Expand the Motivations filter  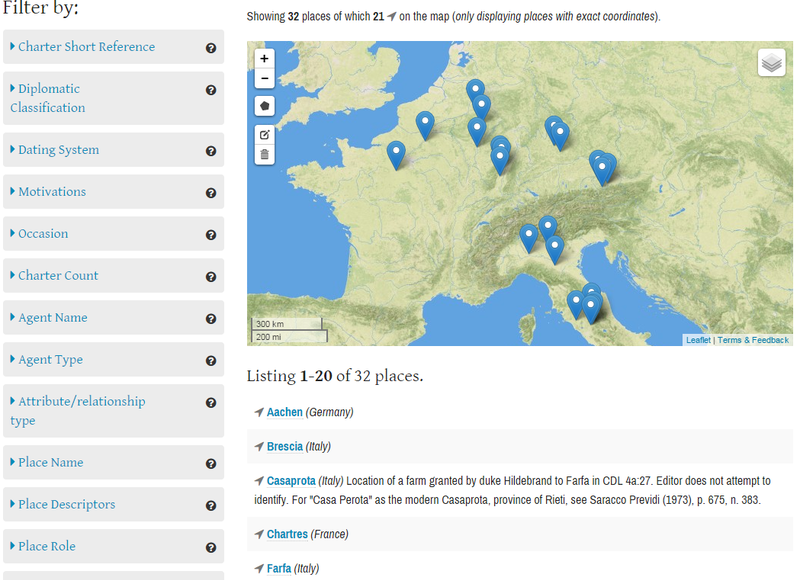click(x=52, y=192)
